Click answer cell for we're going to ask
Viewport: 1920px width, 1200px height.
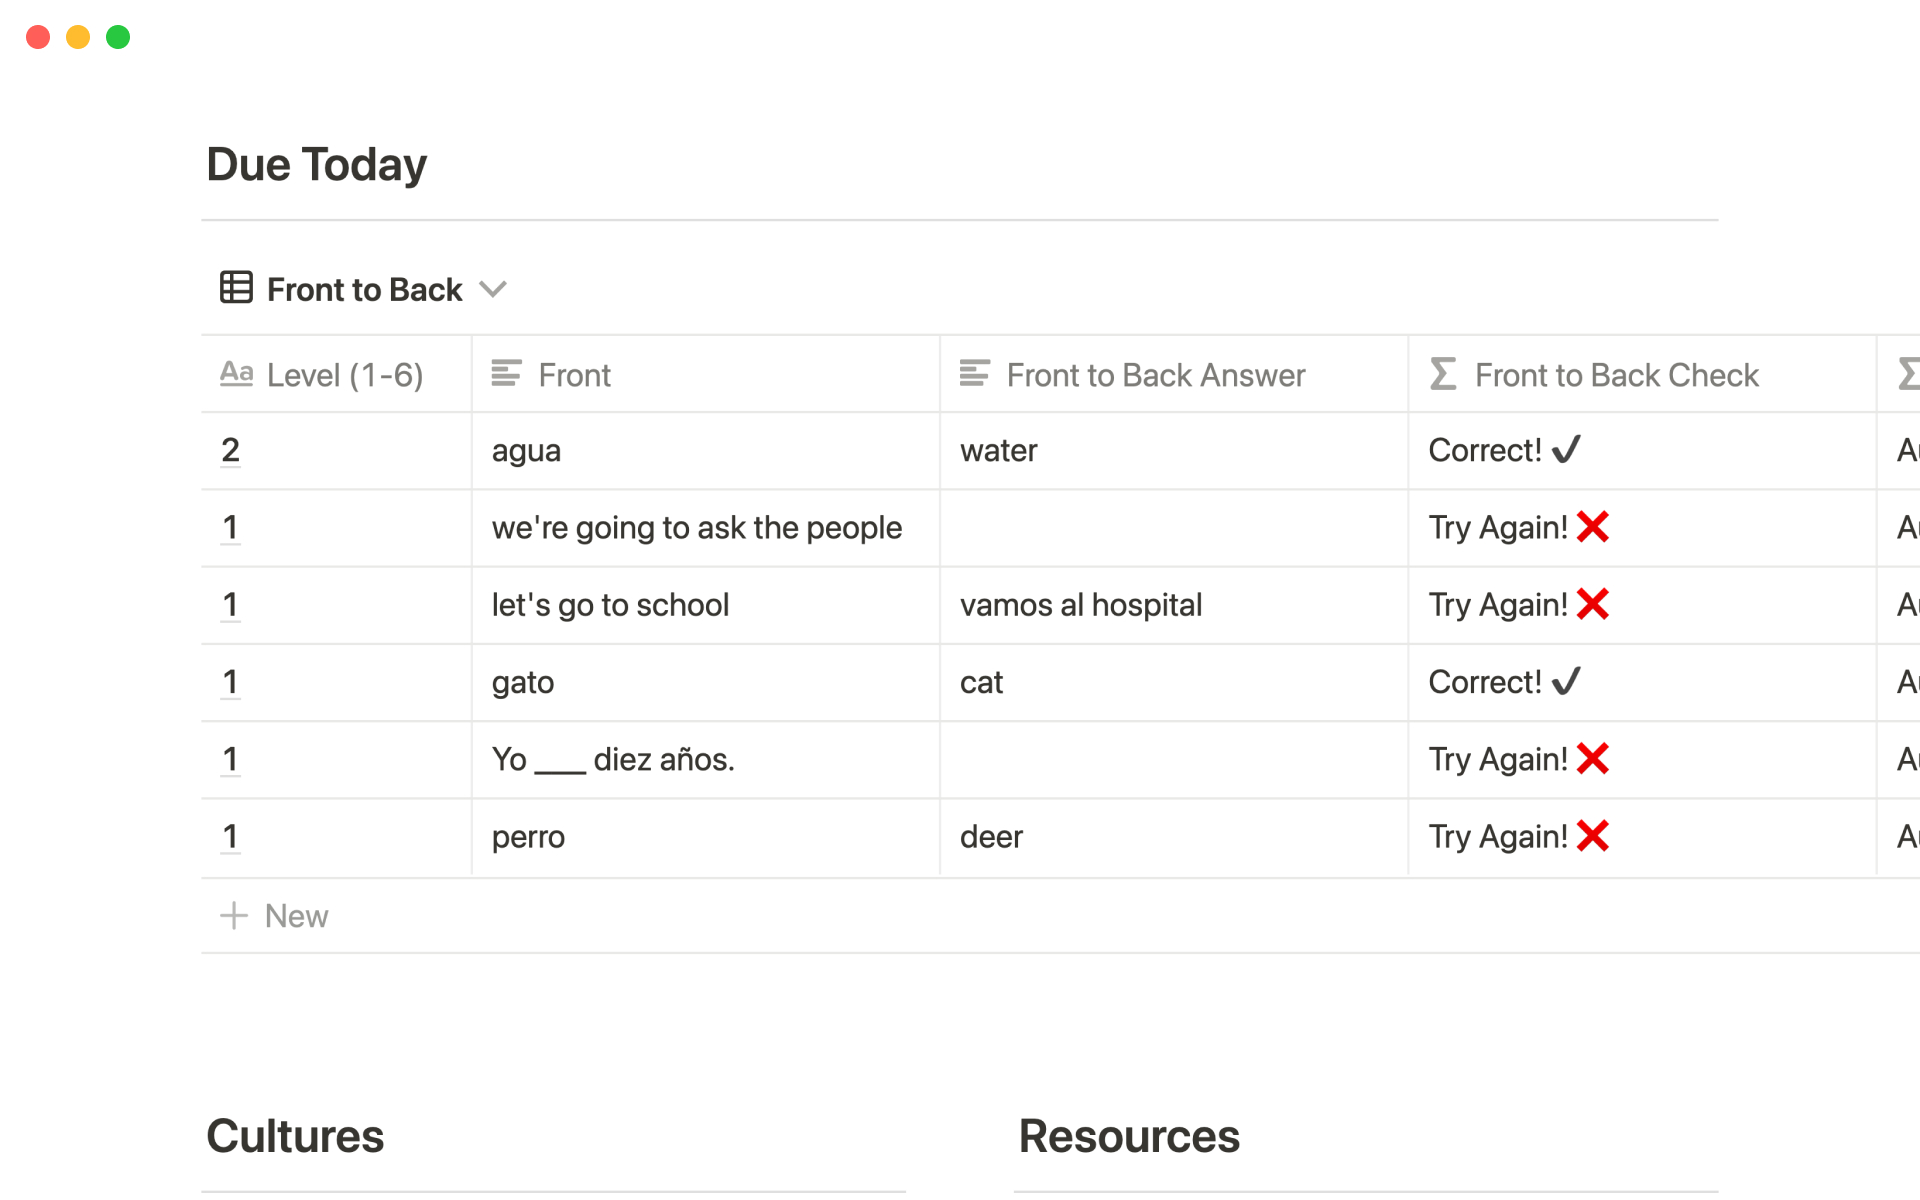(1172, 528)
